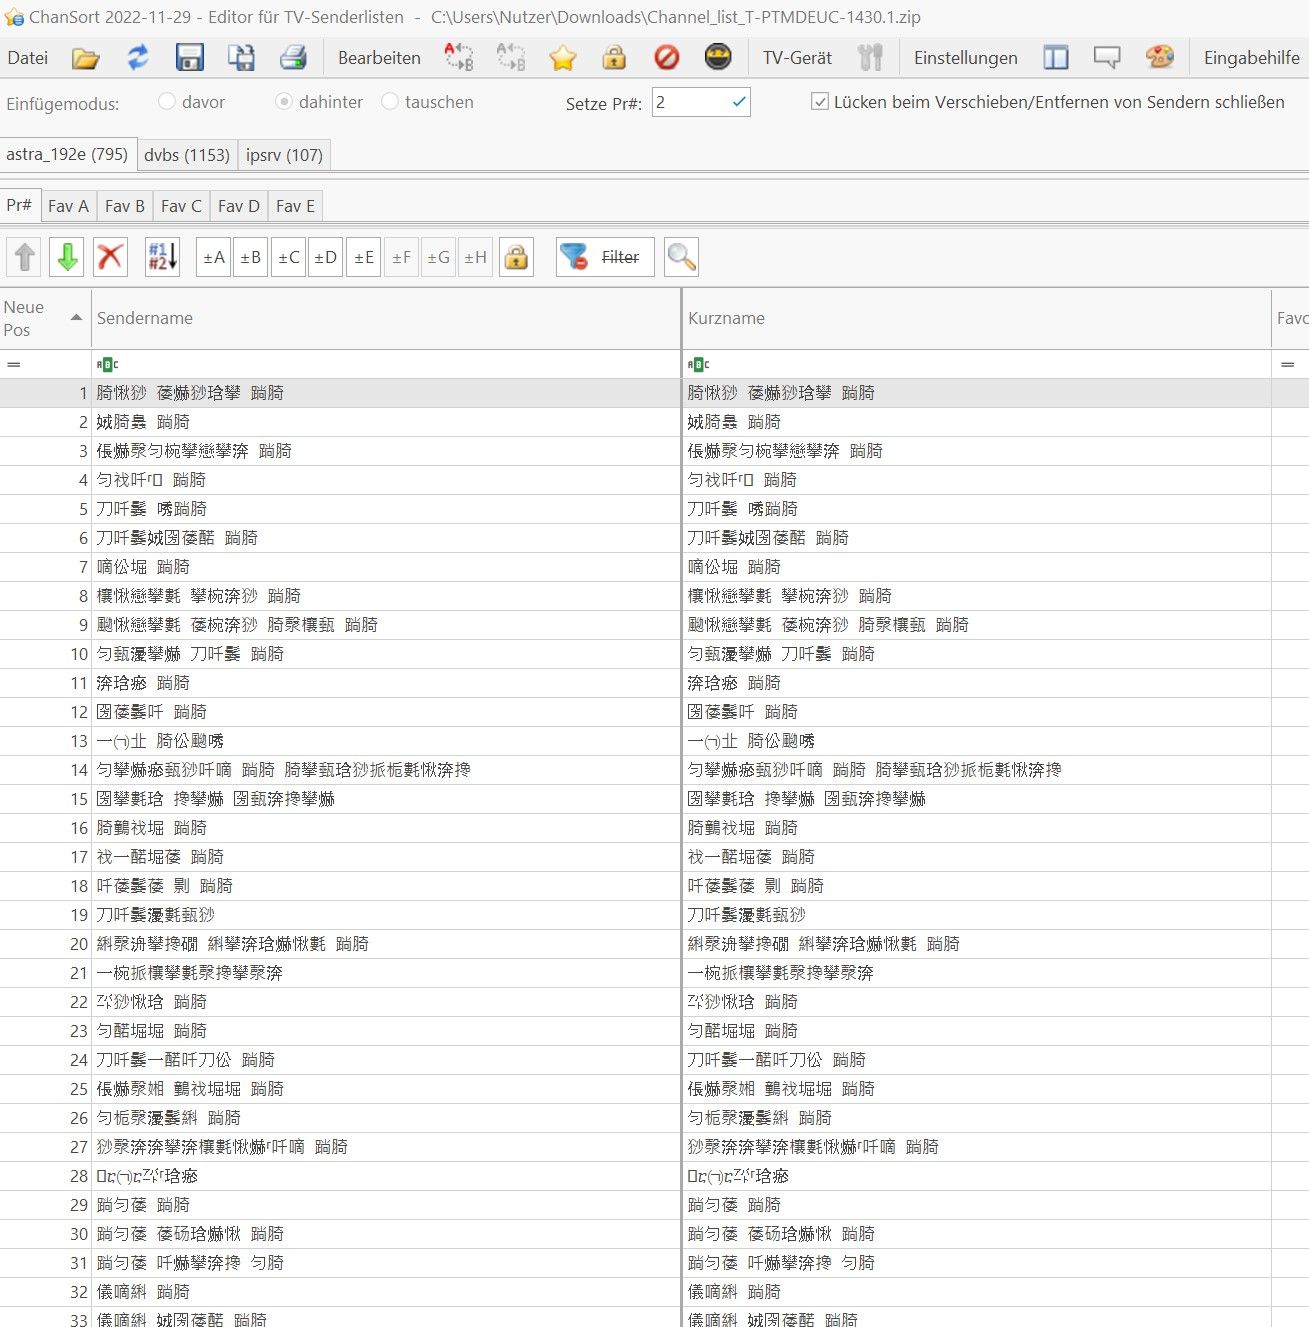Select the Fav E tab

[295, 206]
